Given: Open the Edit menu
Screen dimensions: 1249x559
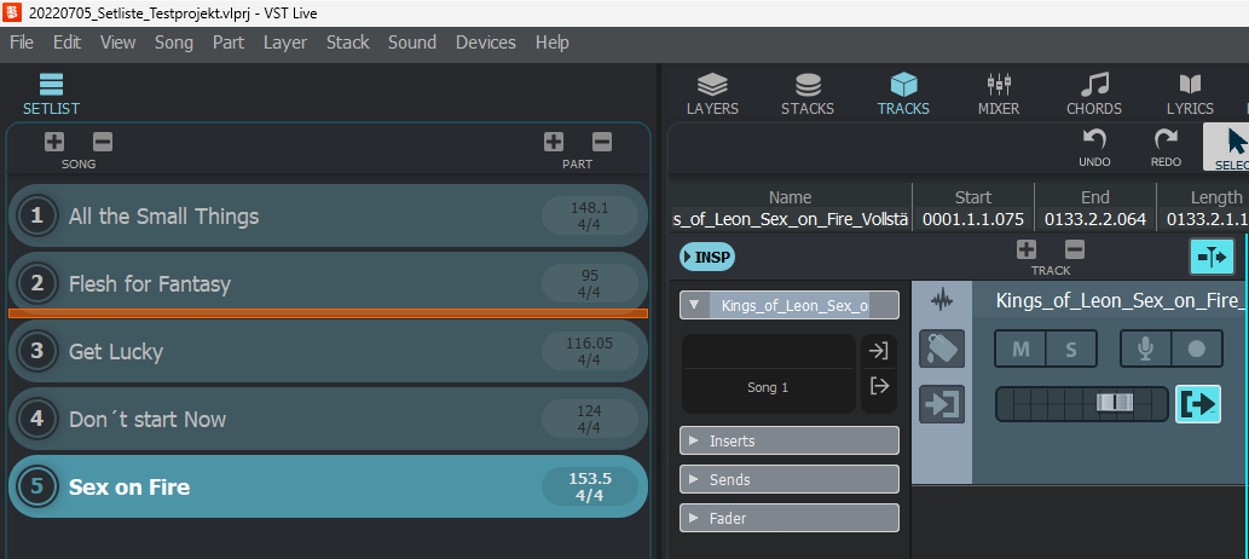Looking at the screenshot, I should [67, 42].
